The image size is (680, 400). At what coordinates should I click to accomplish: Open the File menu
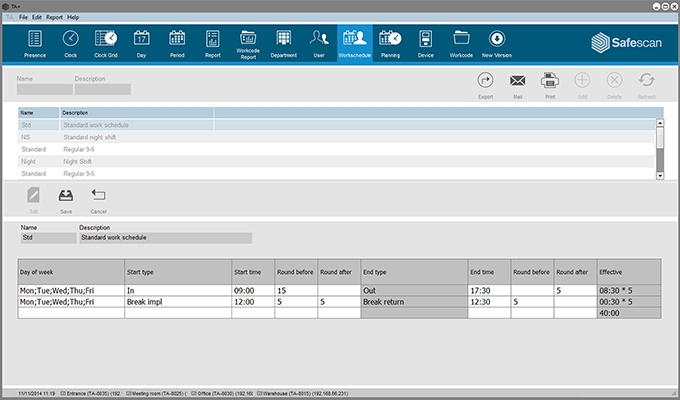[22, 18]
